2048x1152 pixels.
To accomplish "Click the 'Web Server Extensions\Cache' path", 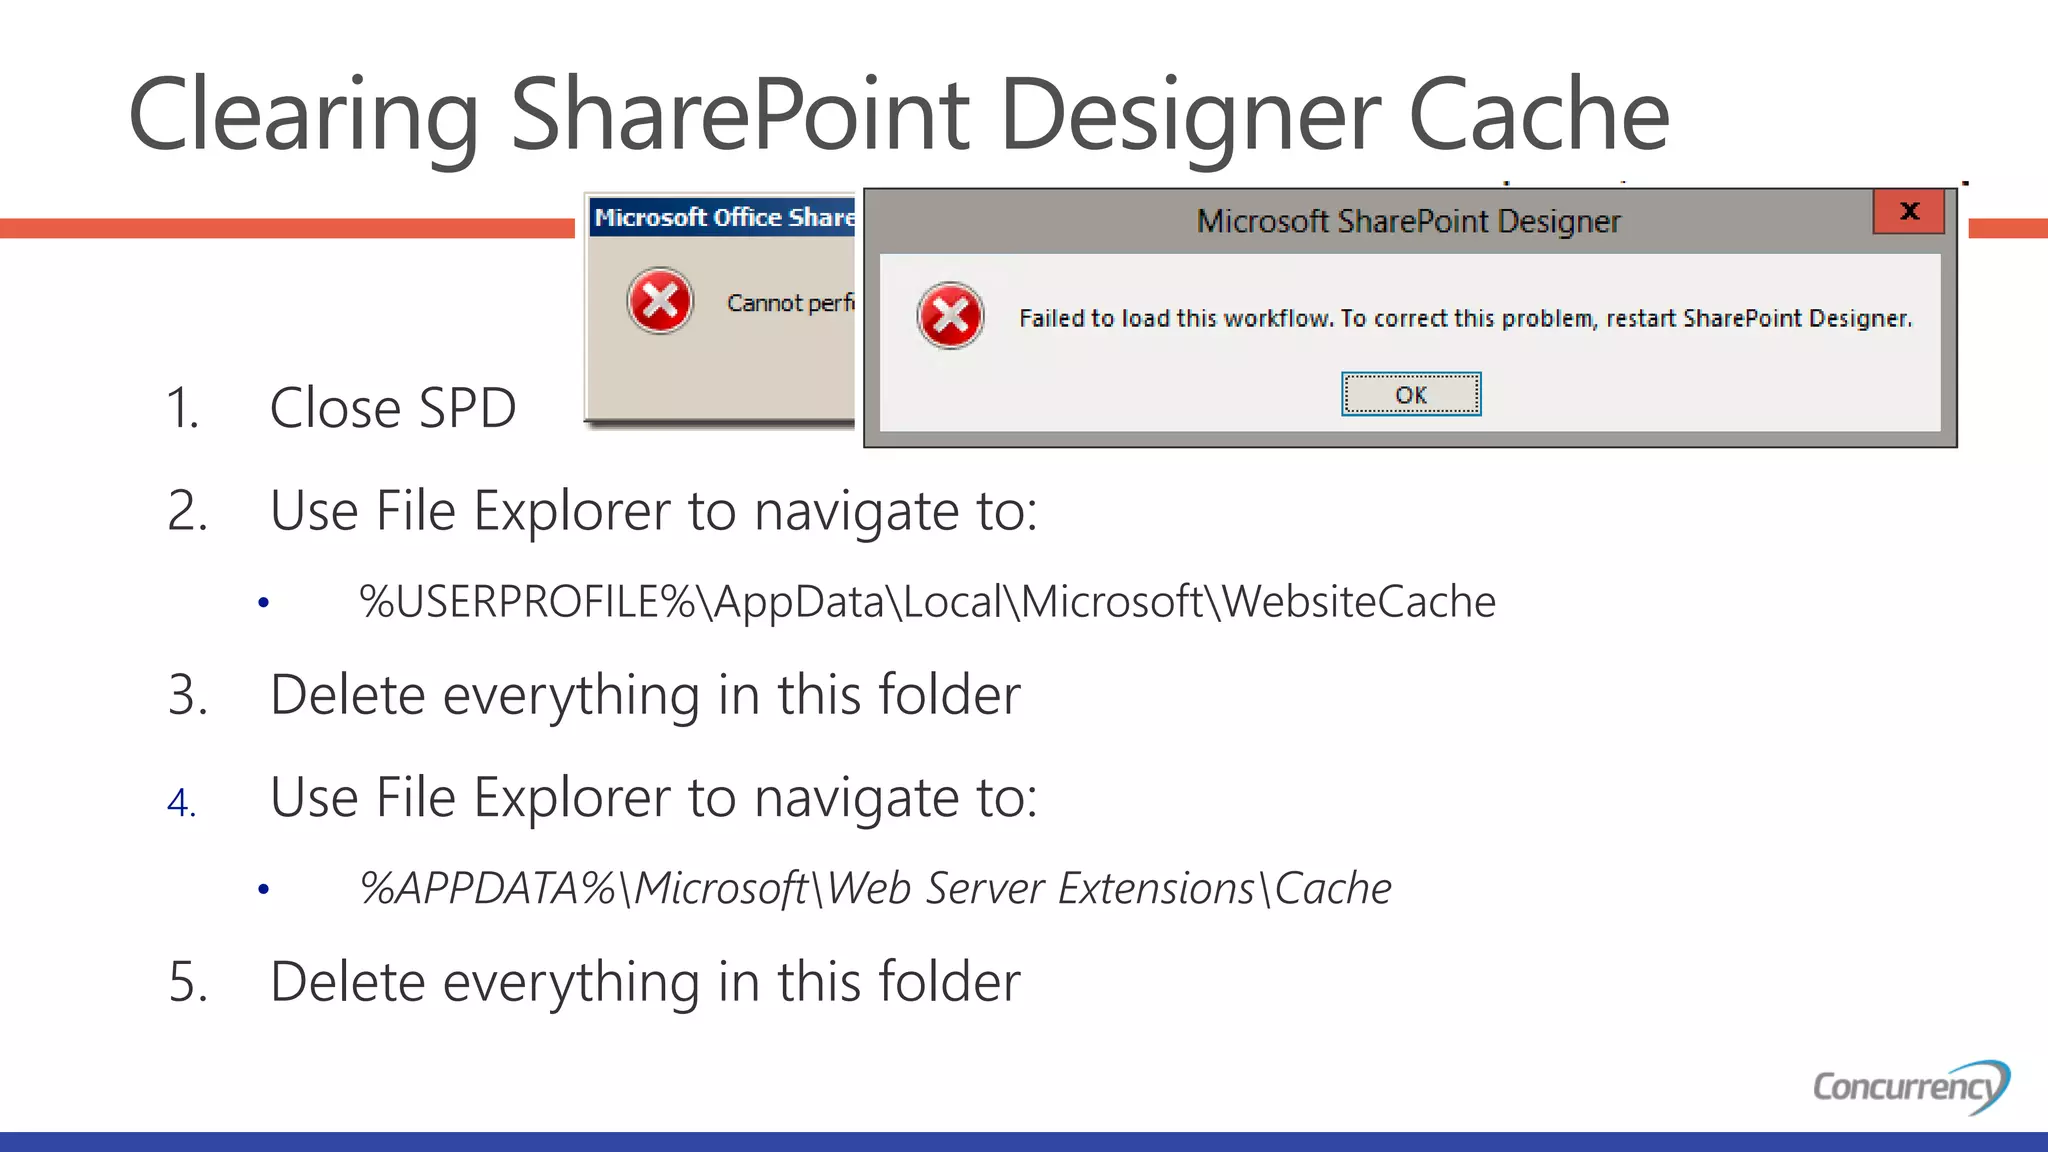I will click(876, 888).
